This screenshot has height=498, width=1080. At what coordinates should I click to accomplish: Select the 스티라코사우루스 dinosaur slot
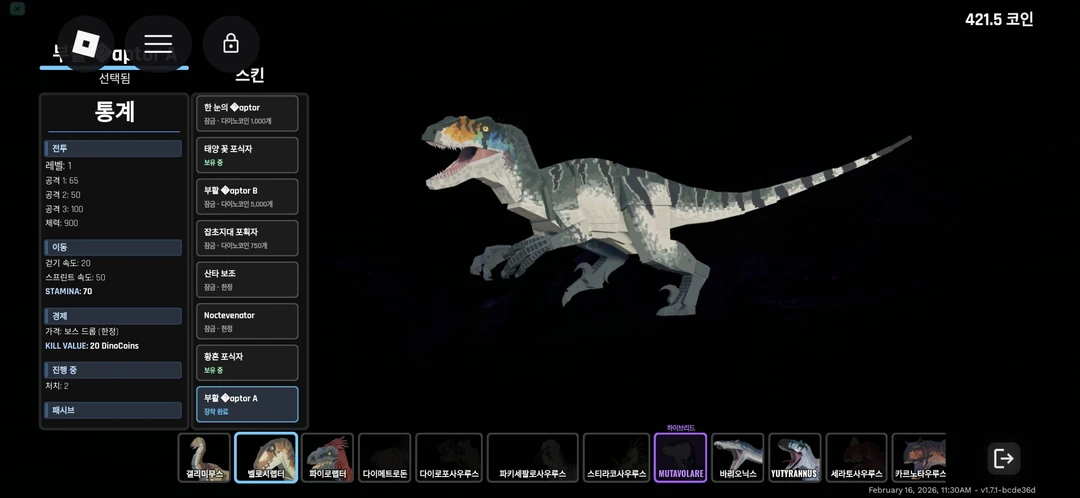[617, 458]
